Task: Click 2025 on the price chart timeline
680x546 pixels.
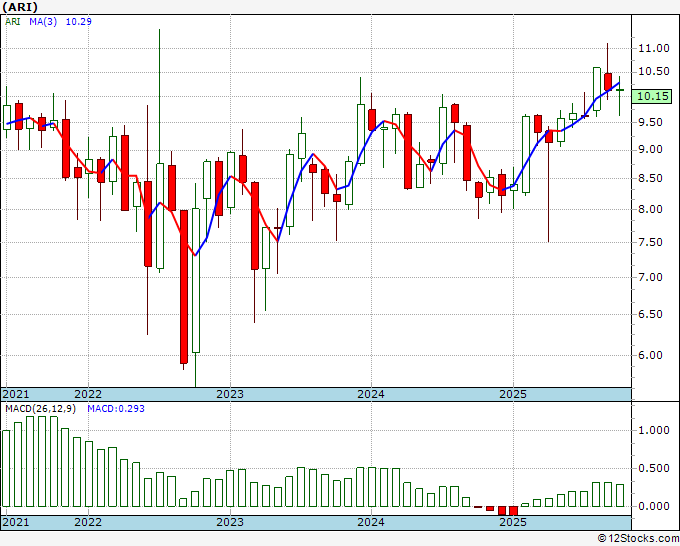Action: (x=513, y=394)
